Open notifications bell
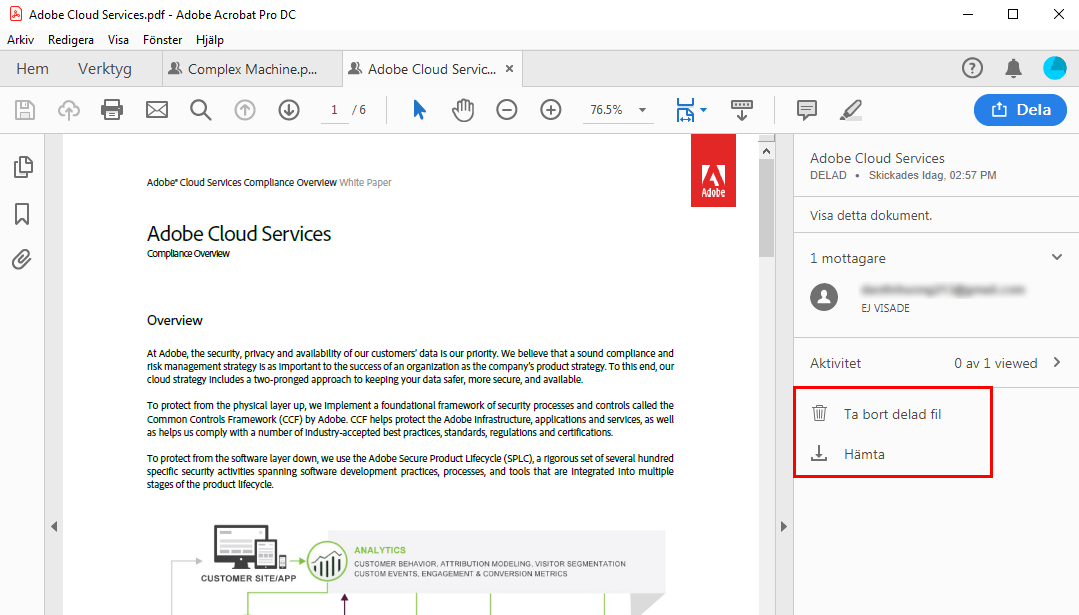The image size is (1079, 615). coord(1014,68)
